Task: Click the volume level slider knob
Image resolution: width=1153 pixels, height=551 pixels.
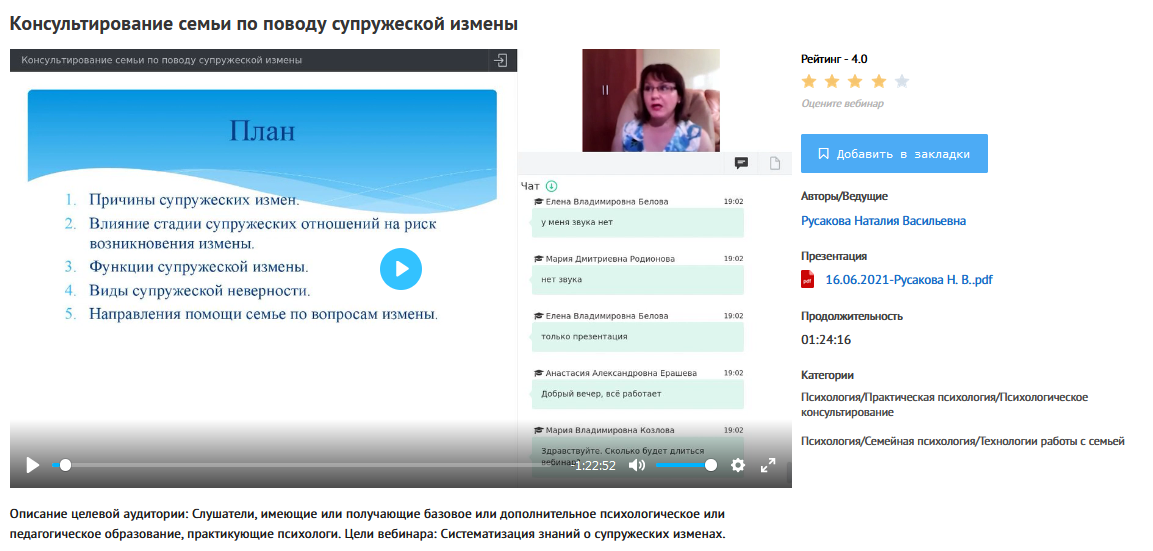Action: click(x=711, y=465)
